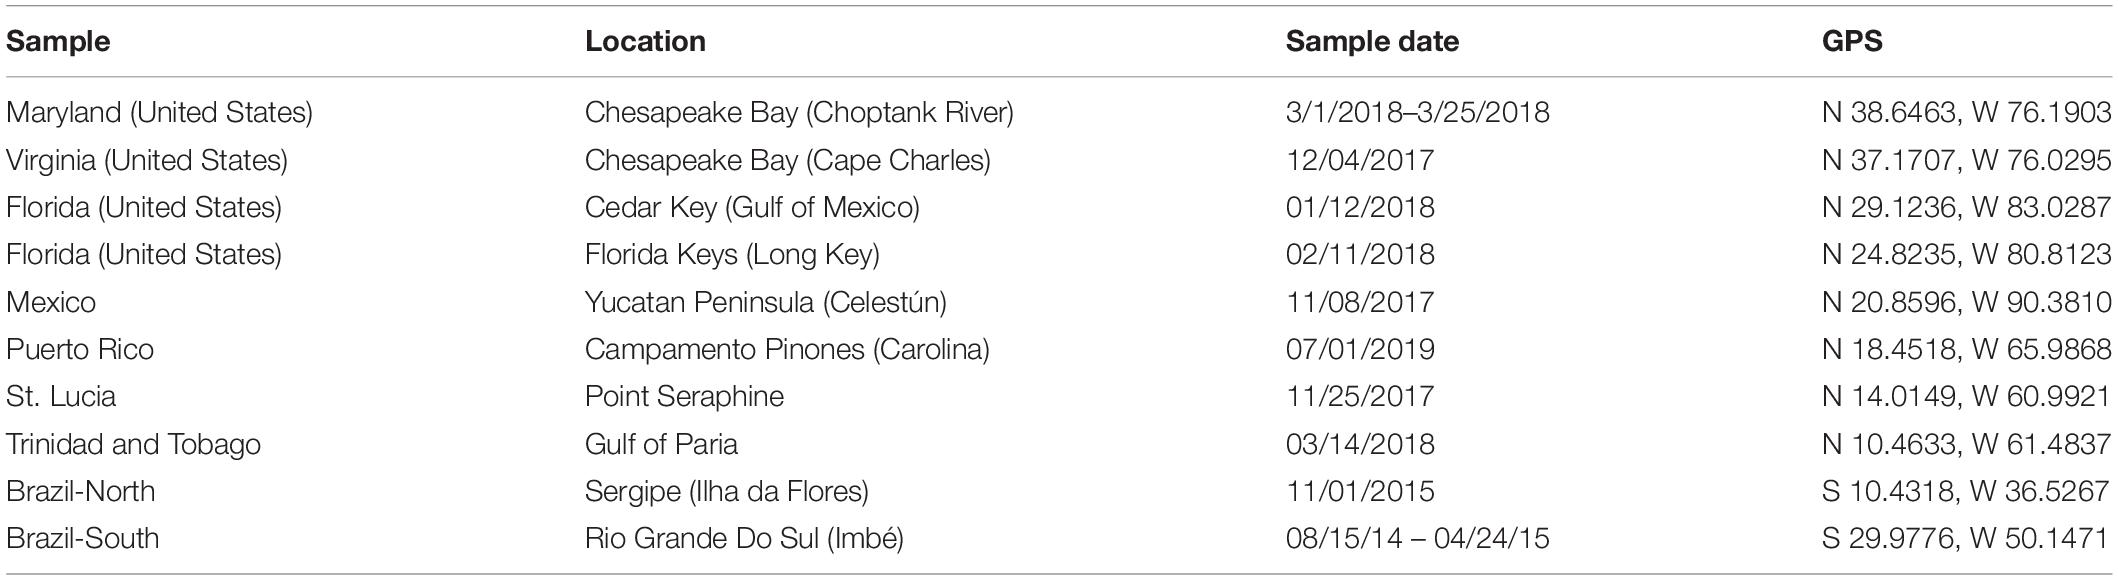Click Chesapeake Bay (Choptank River) location

coord(799,113)
